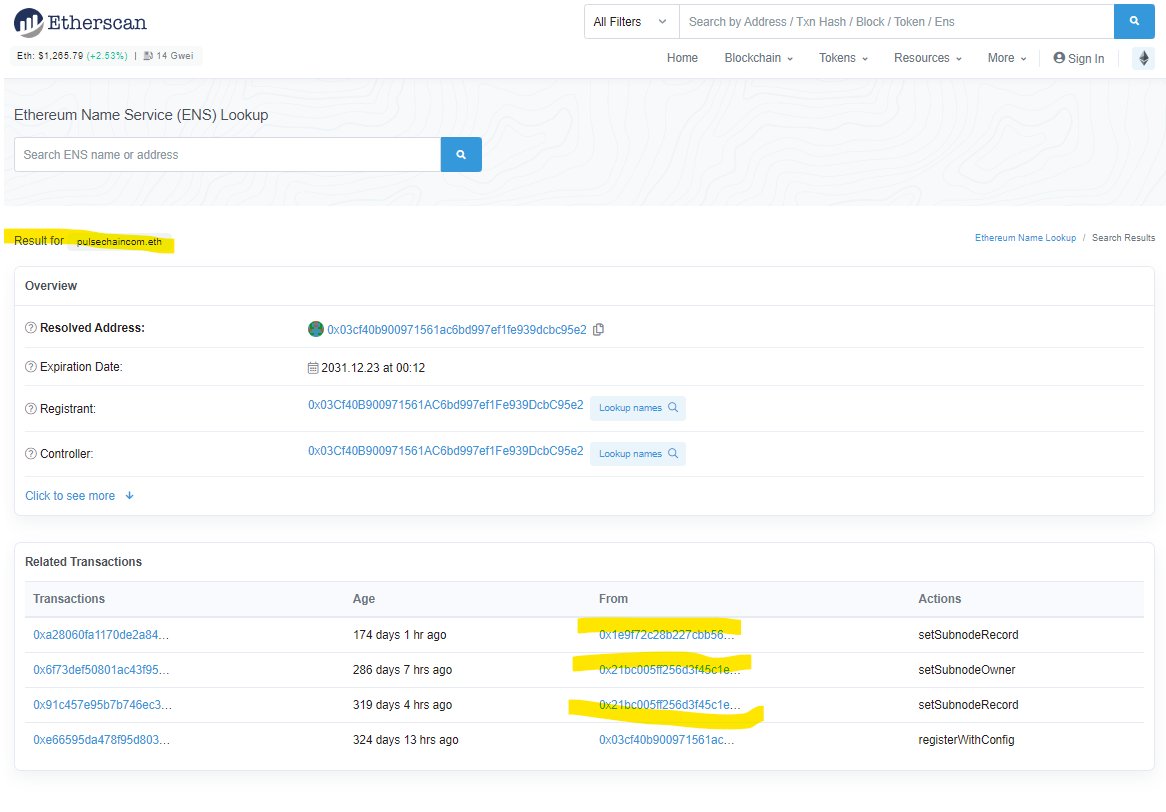
Task: Click Lookup names next to Controller
Action: tap(637, 454)
